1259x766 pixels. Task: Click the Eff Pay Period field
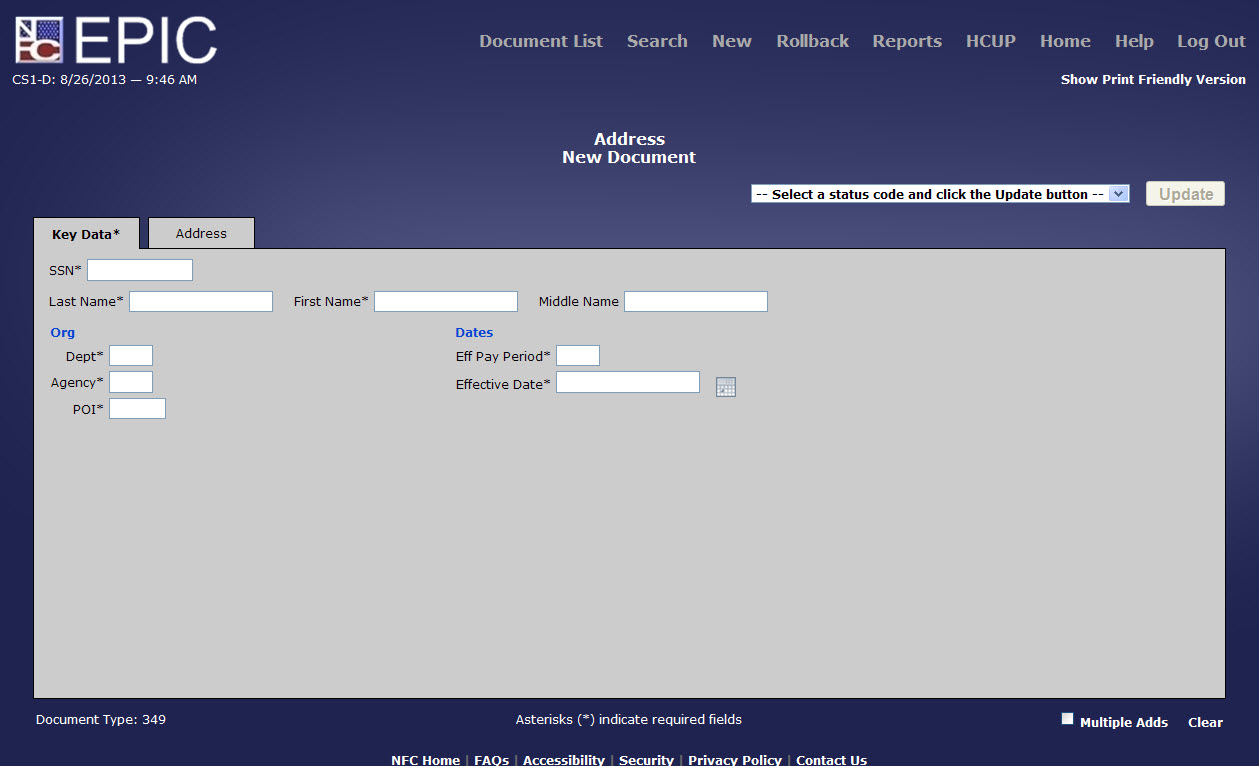[x=577, y=355]
